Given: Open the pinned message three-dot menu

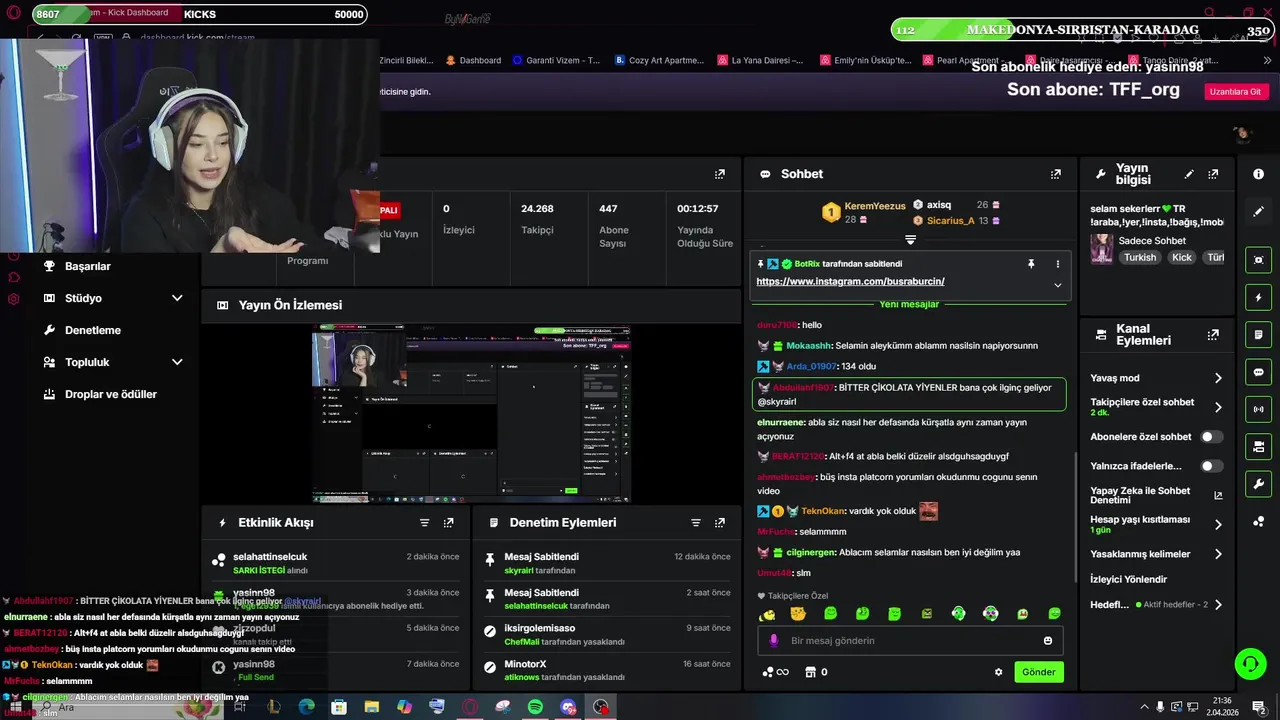Looking at the screenshot, I should (1057, 264).
